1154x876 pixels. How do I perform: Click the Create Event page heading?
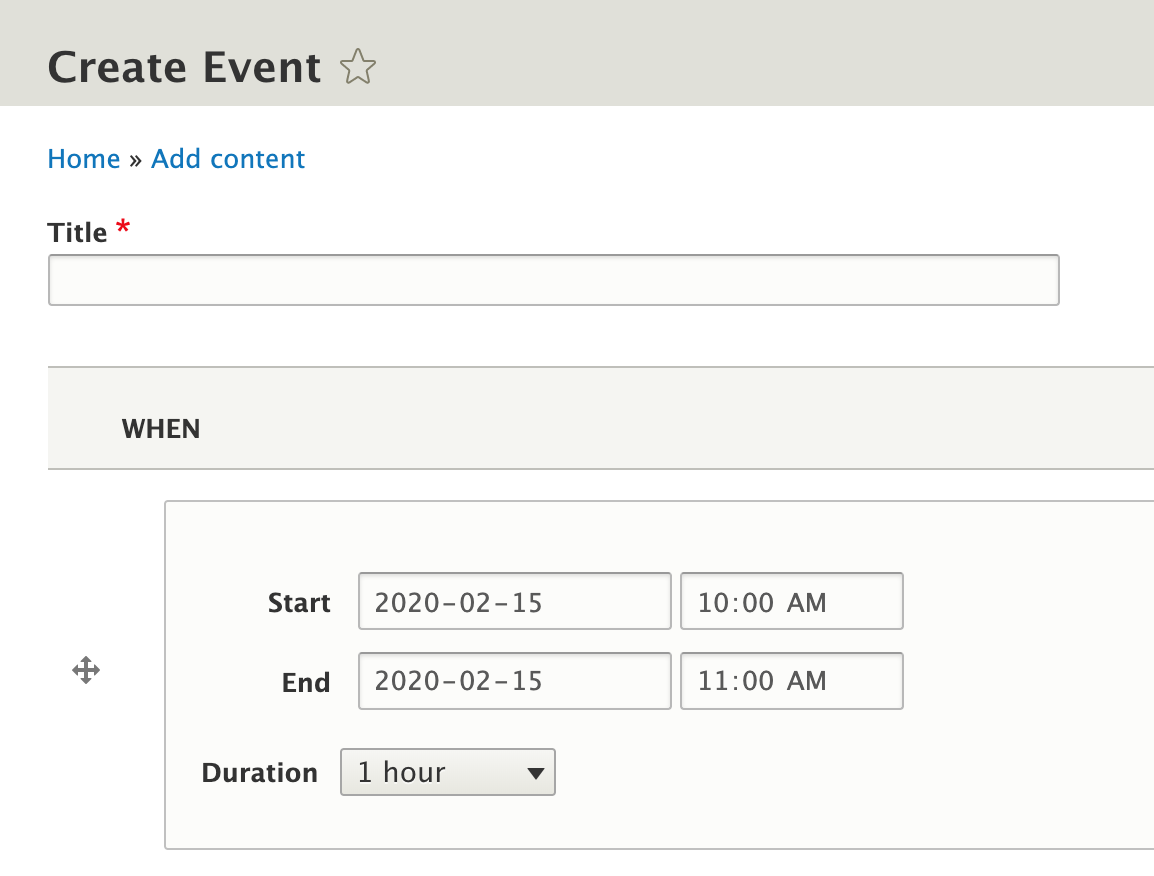[x=185, y=68]
